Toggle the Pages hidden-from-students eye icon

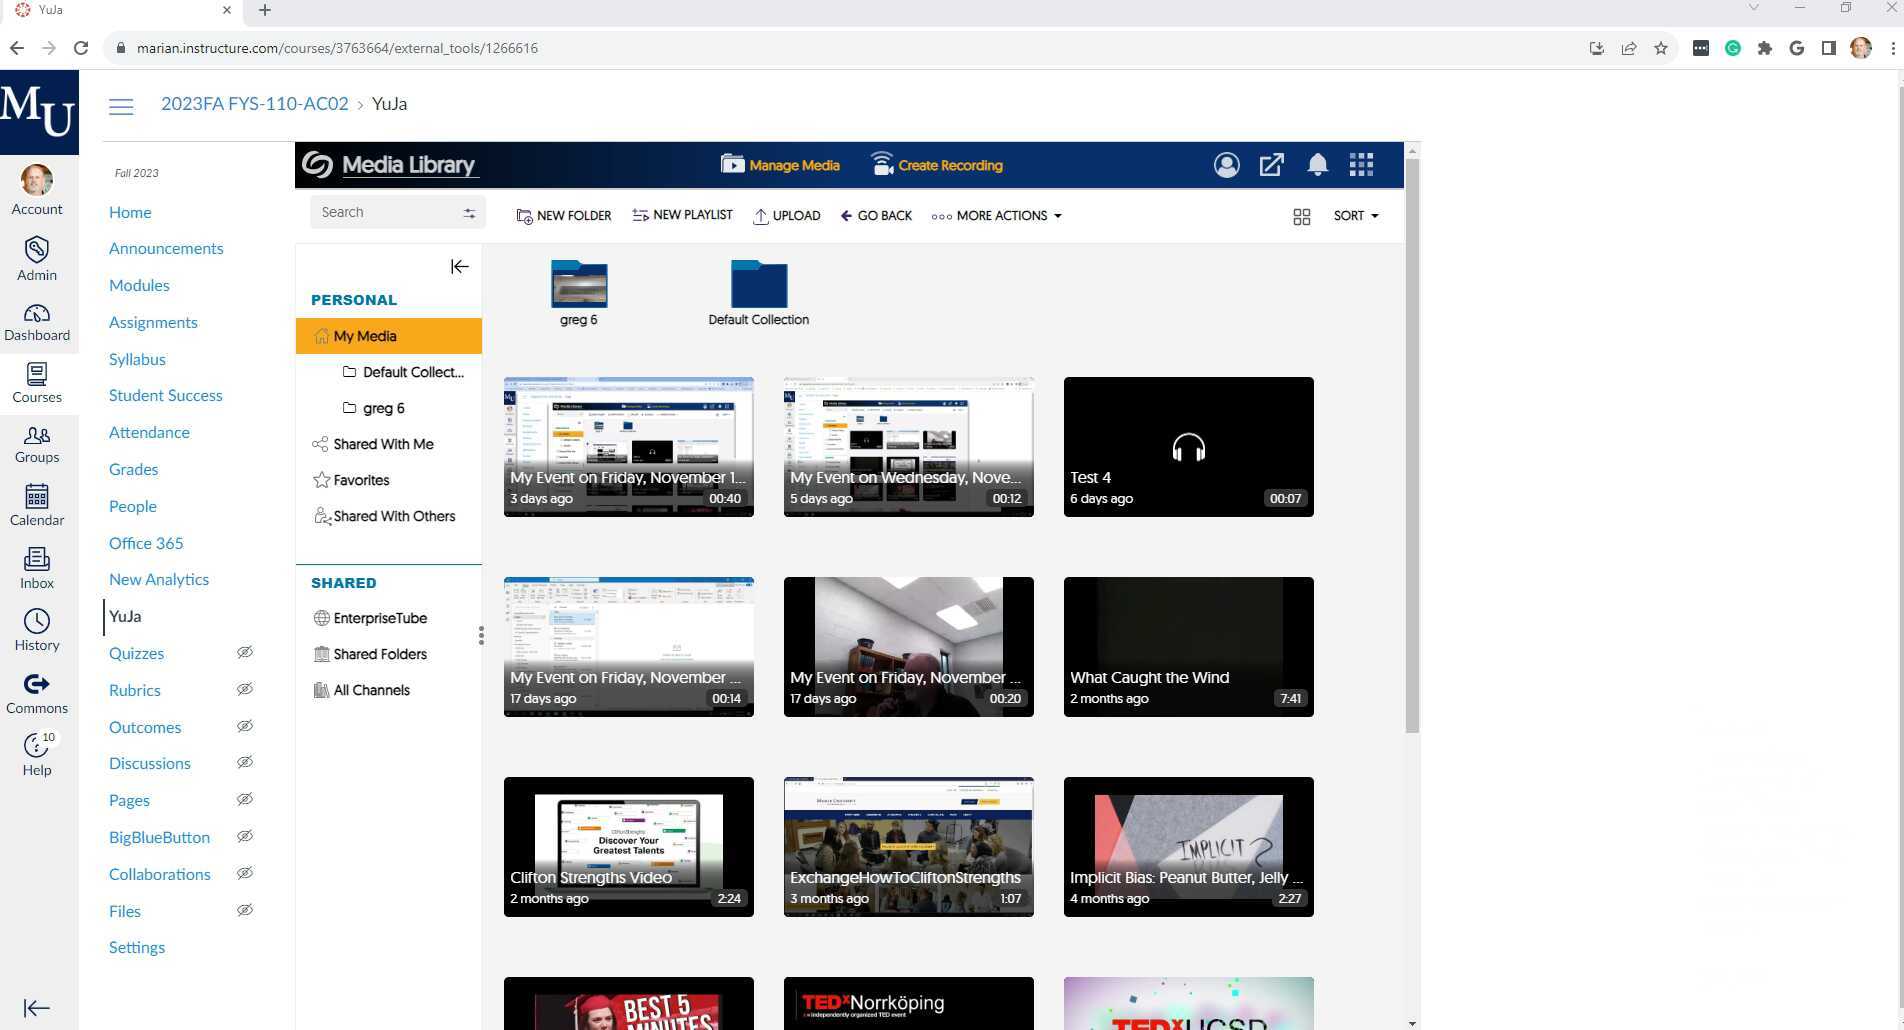pos(245,799)
